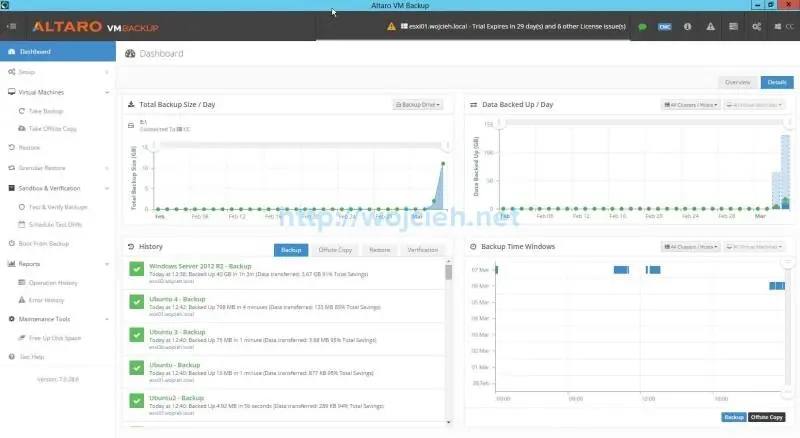Click the Backup Time Windows clock icon

(473, 247)
